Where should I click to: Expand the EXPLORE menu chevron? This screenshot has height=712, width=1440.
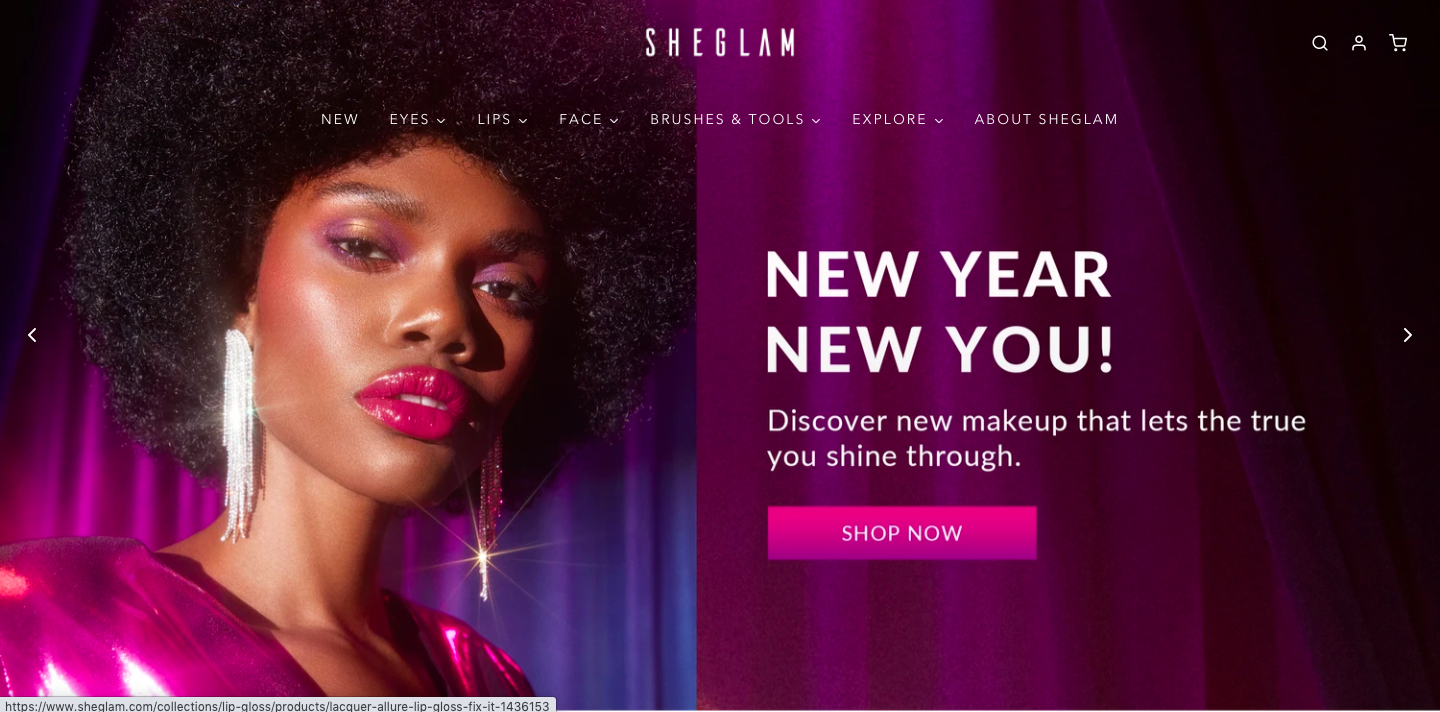click(939, 121)
